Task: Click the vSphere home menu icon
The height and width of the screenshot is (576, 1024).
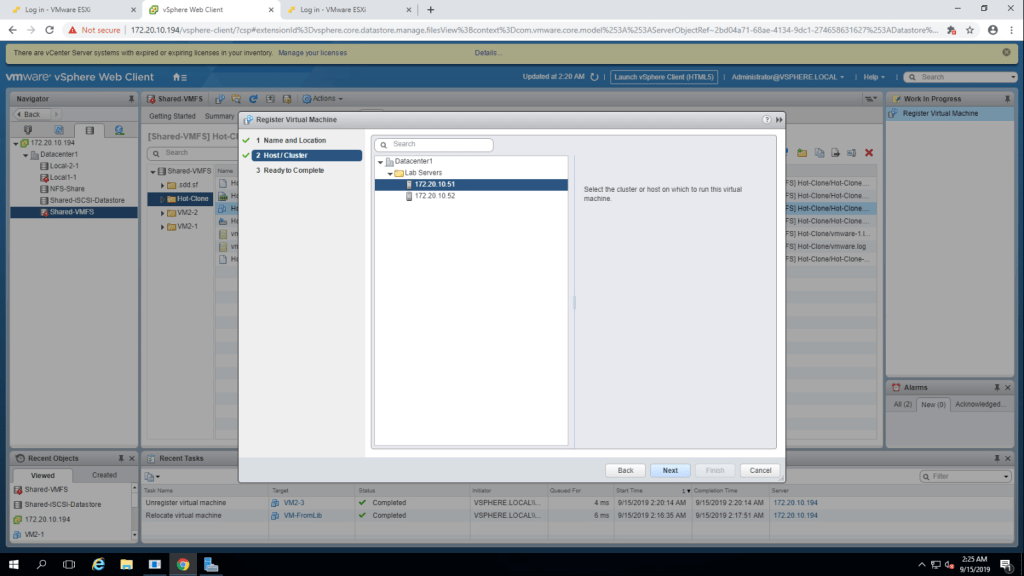Action: click(x=177, y=77)
